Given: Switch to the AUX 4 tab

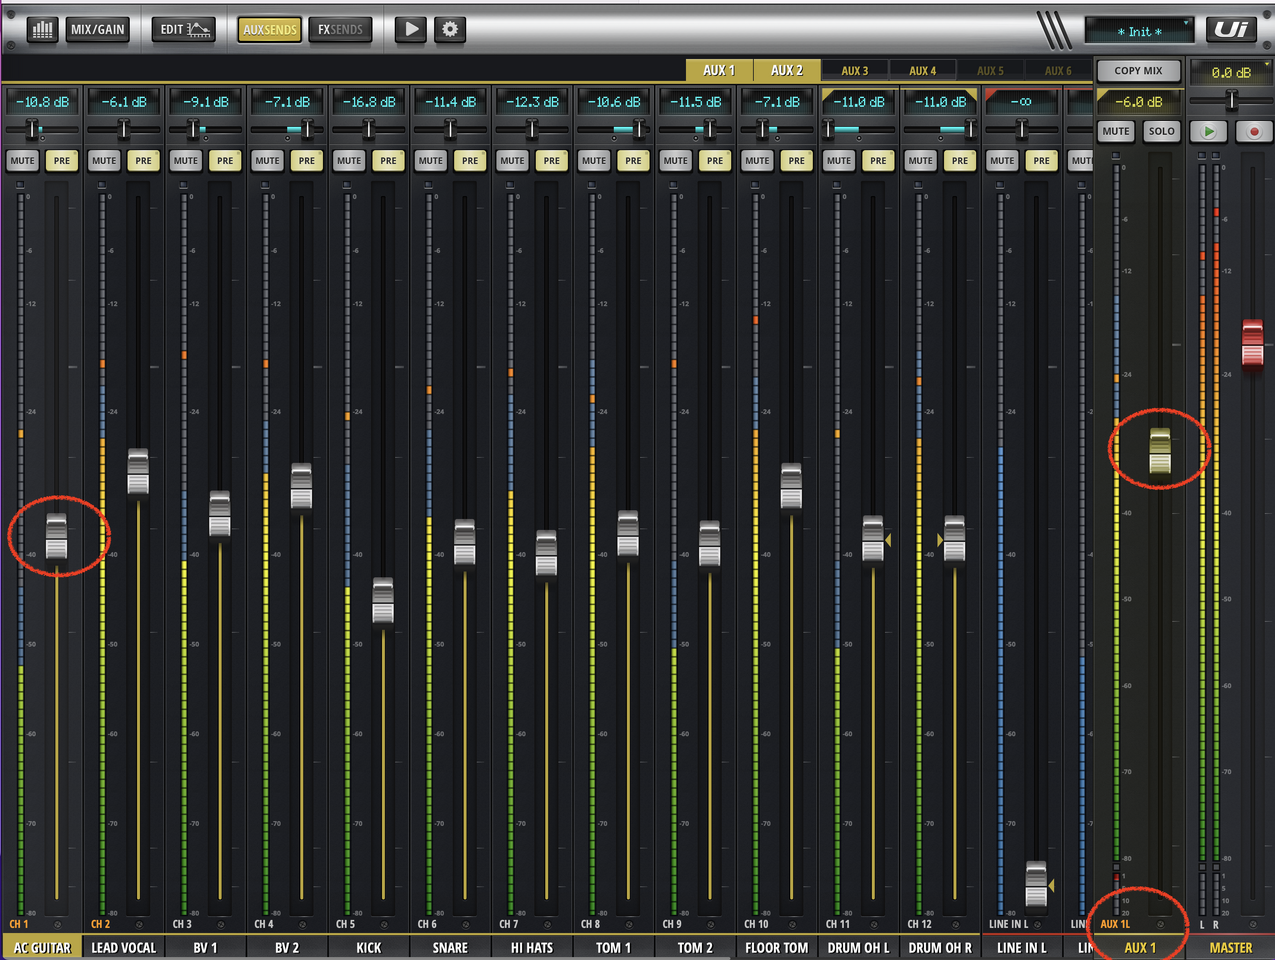Looking at the screenshot, I should click(923, 70).
